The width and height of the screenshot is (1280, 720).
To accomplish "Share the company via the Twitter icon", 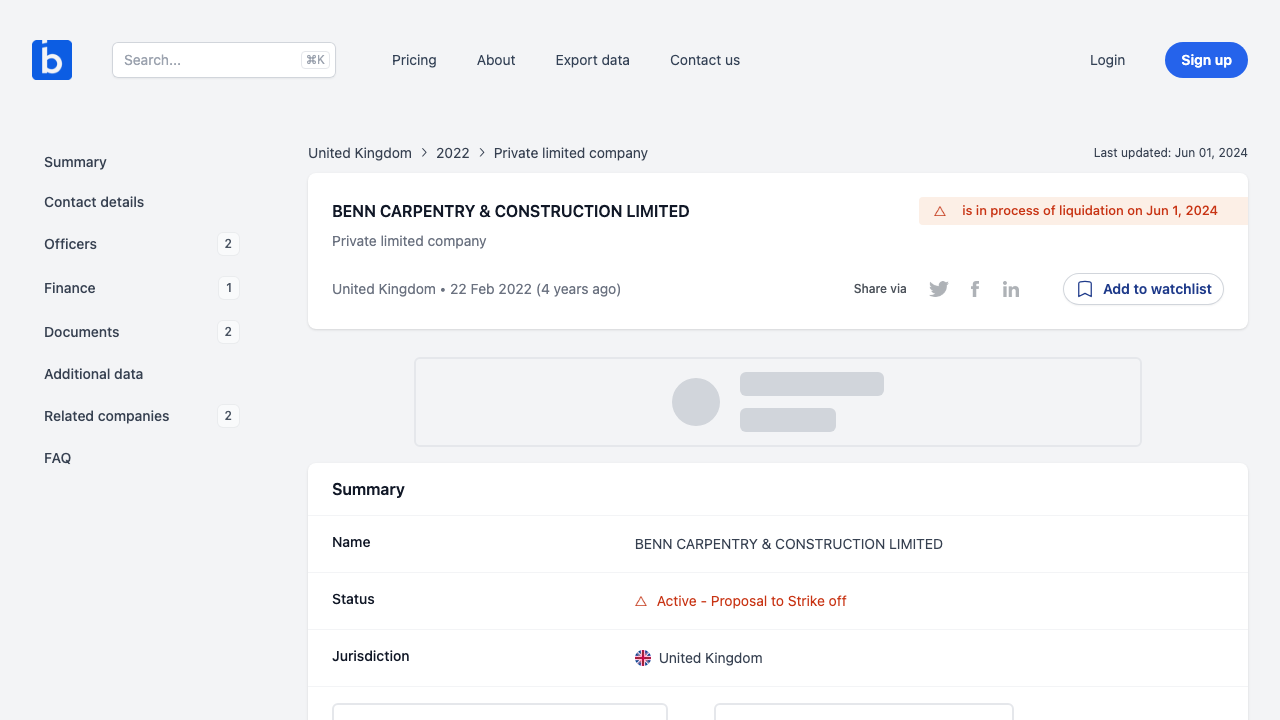I will point(938,289).
